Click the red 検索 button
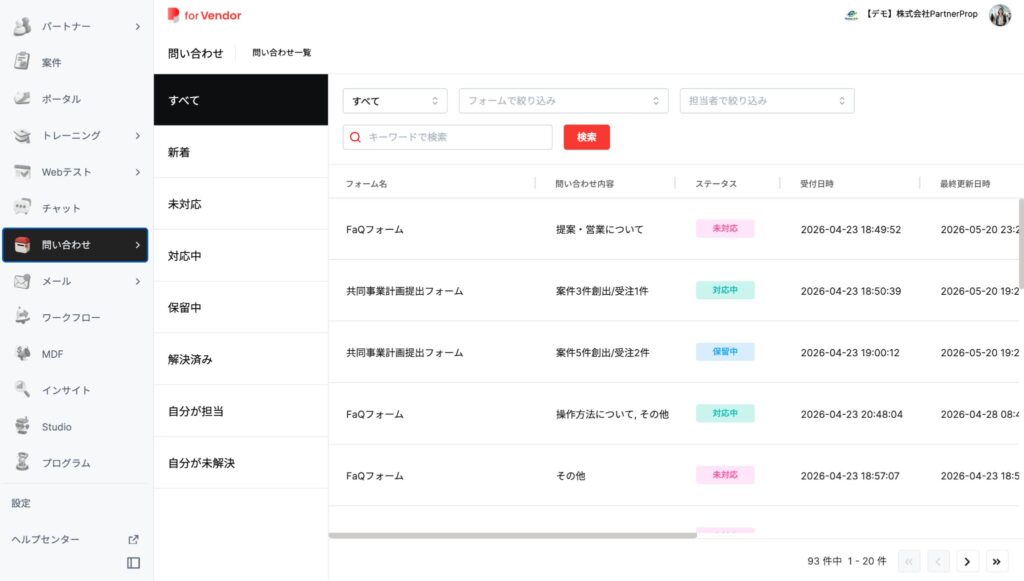 click(586, 137)
